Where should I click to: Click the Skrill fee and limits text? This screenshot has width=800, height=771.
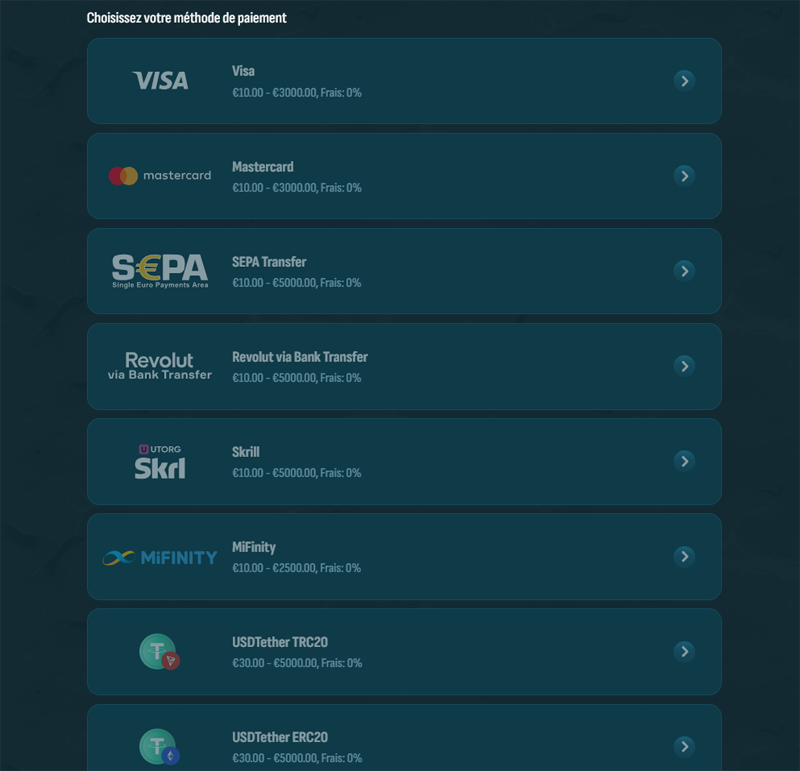pyautogui.click(x=296, y=473)
